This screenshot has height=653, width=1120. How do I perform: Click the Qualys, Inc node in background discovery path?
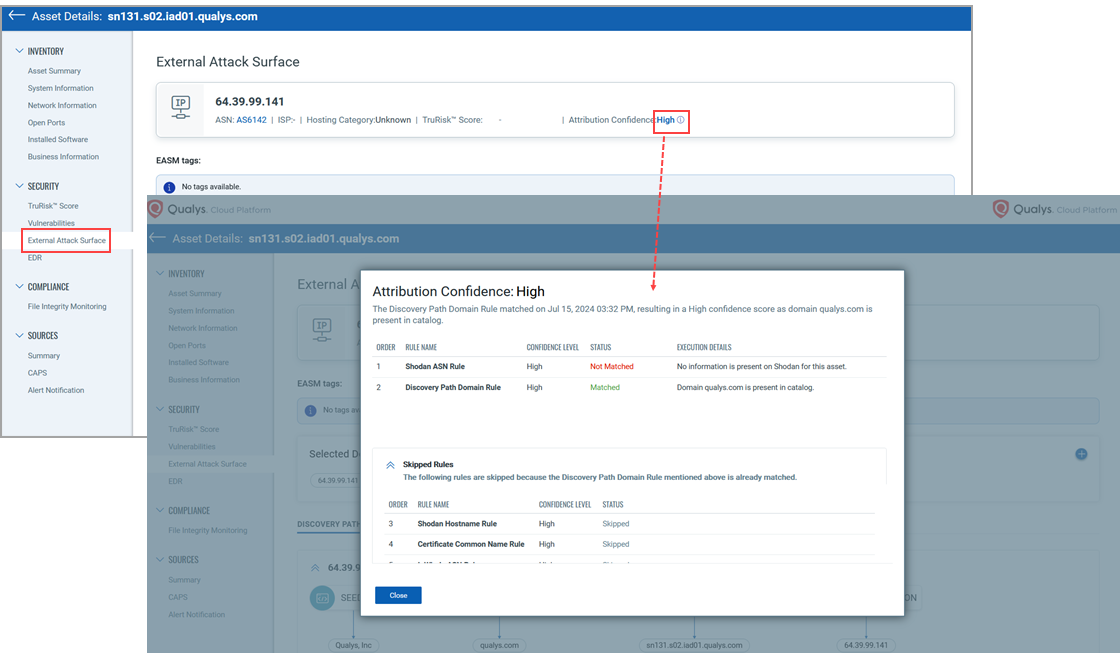(x=354, y=645)
